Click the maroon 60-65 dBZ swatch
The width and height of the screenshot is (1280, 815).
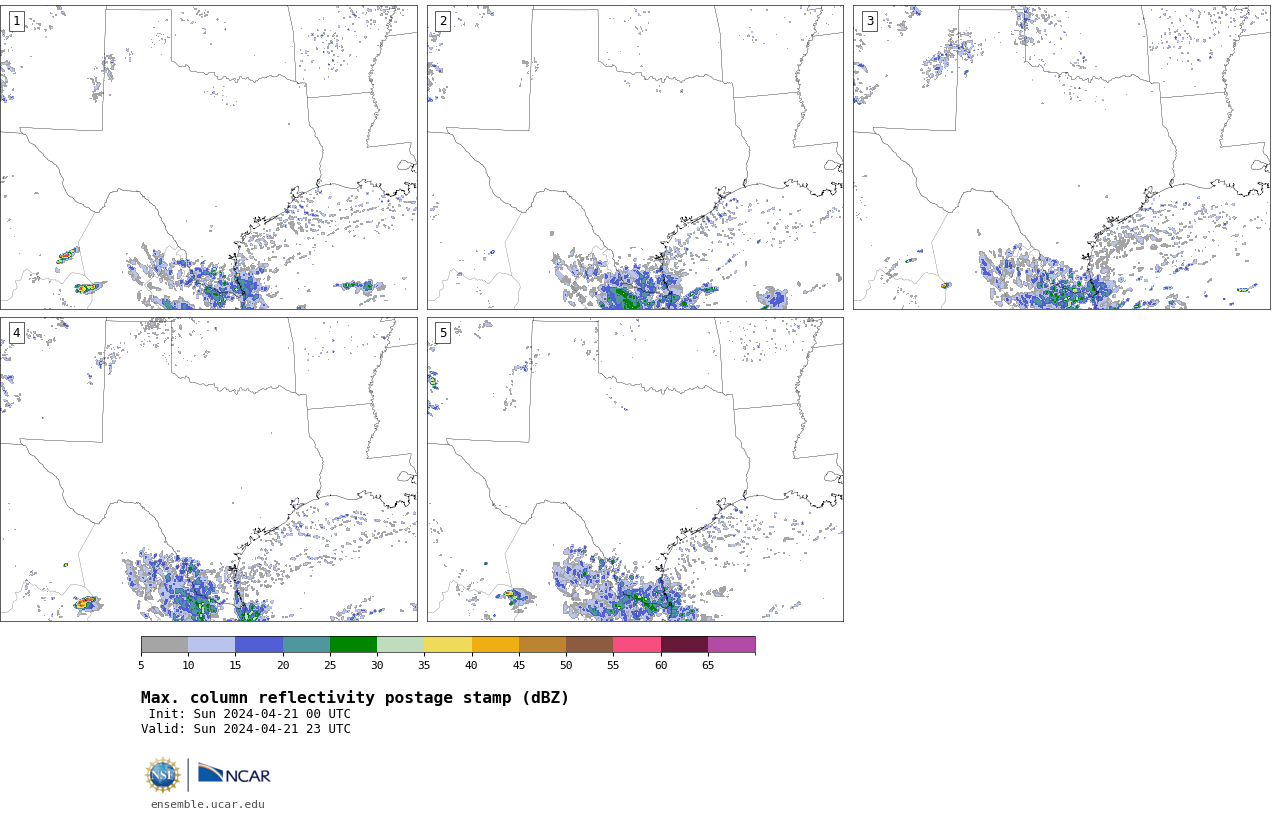coord(684,645)
